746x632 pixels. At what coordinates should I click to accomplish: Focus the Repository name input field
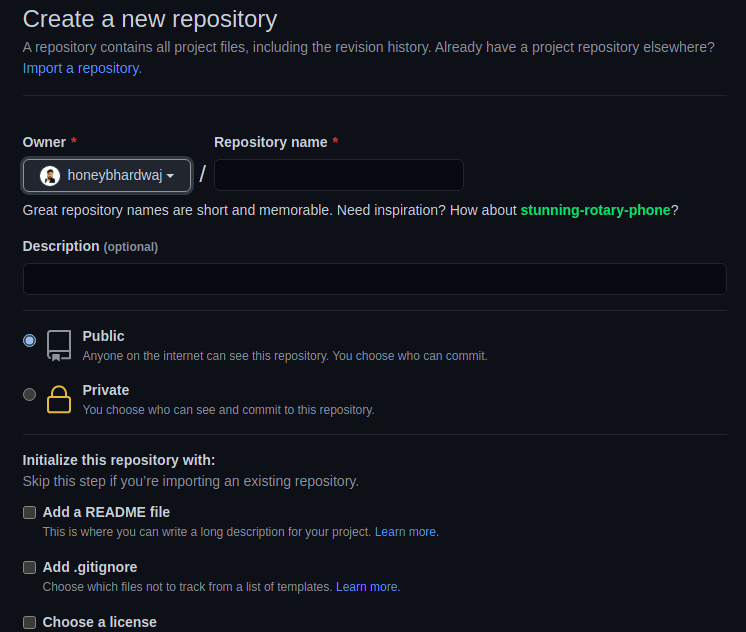[x=339, y=175]
